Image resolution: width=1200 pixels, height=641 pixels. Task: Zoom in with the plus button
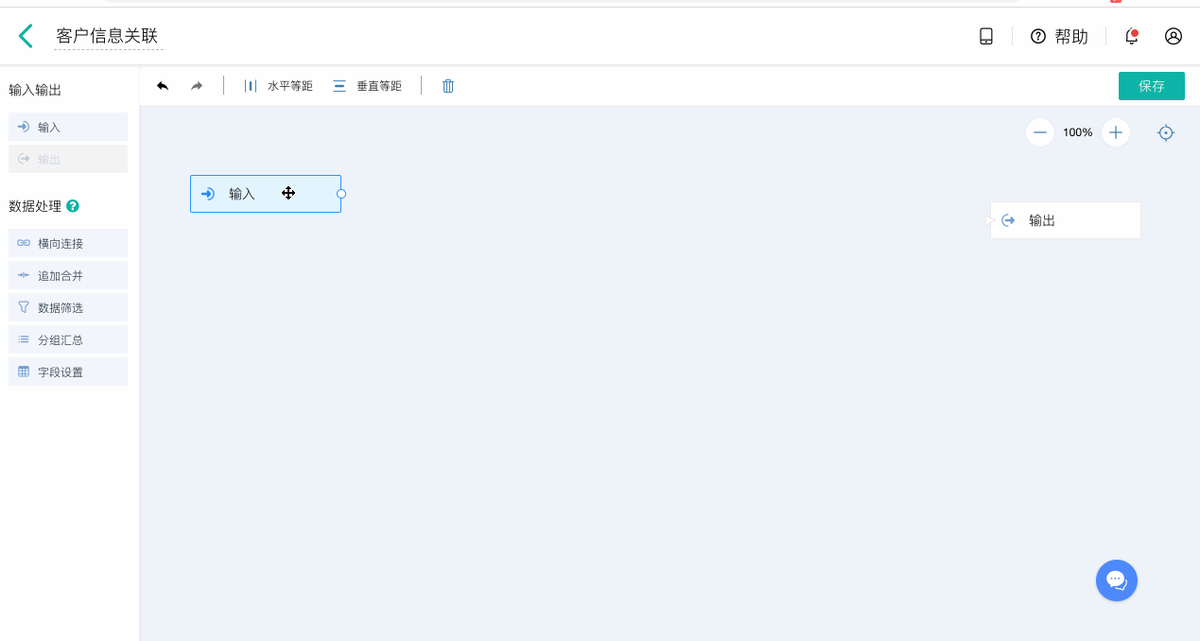(x=1116, y=132)
